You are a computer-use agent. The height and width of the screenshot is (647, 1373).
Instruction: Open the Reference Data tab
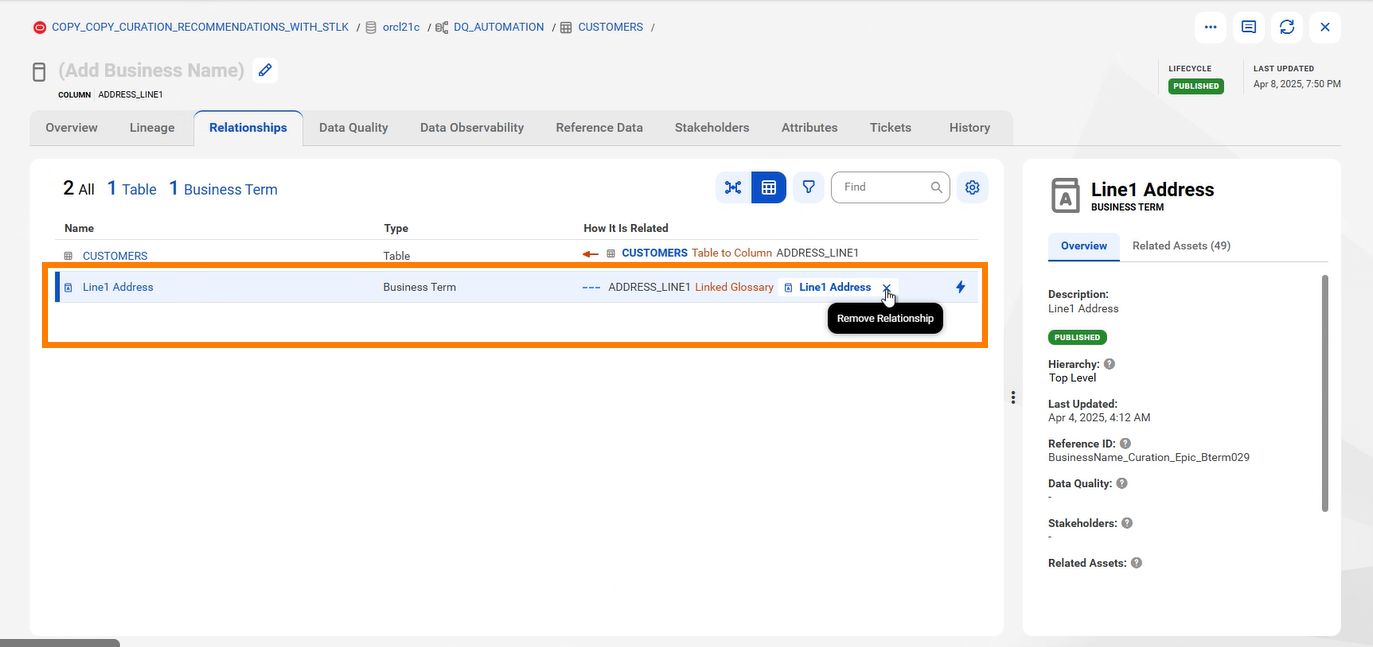click(599, 127)
